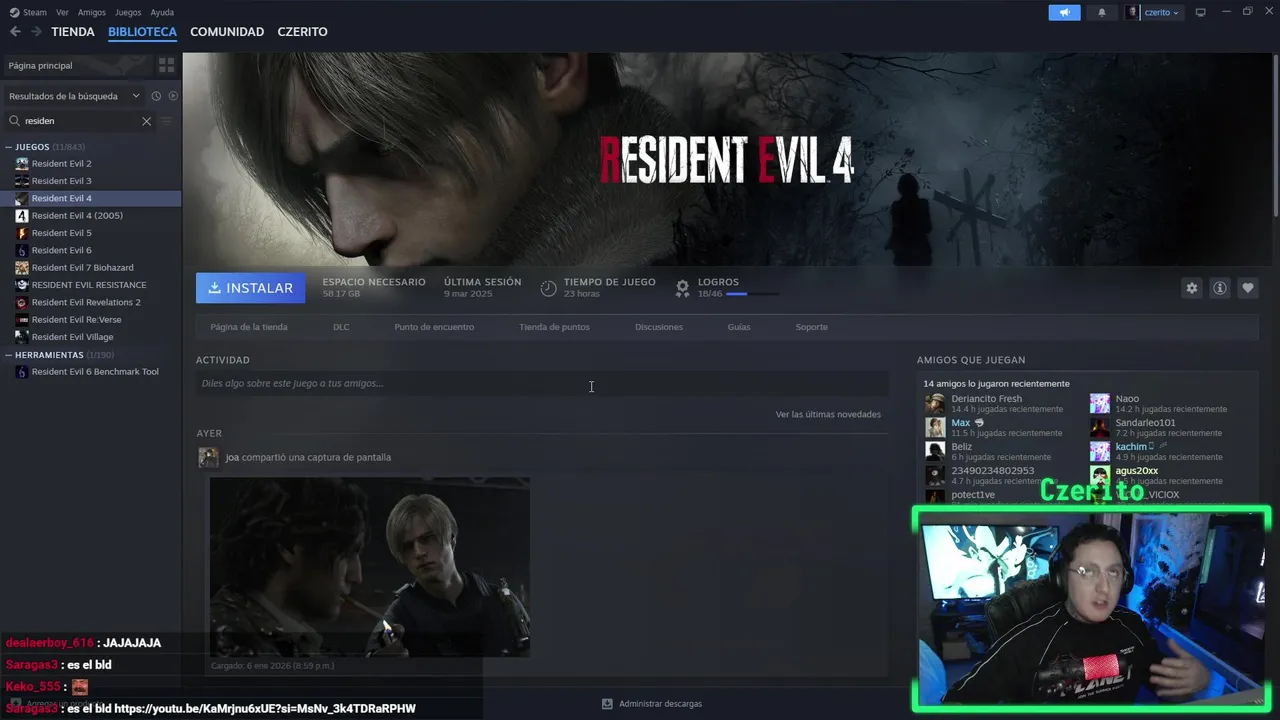Open the announcements megaphone button

pyautogui.click(x=1064, y=12)
